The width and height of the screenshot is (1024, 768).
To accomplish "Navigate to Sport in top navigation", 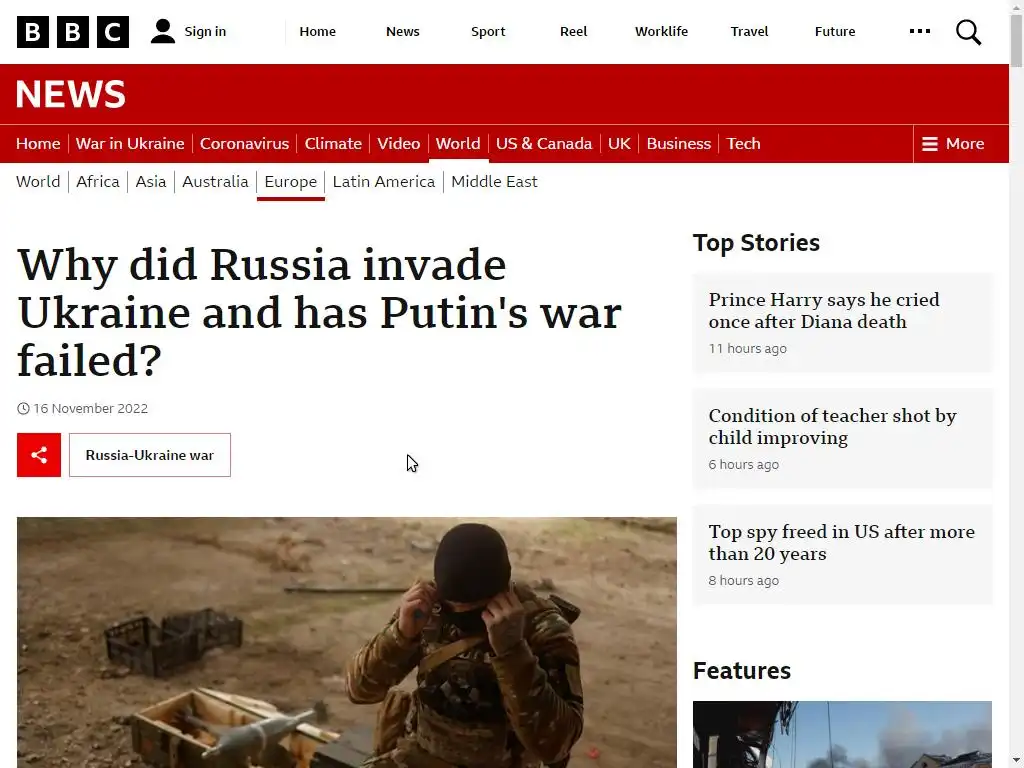I will [488, 31].
